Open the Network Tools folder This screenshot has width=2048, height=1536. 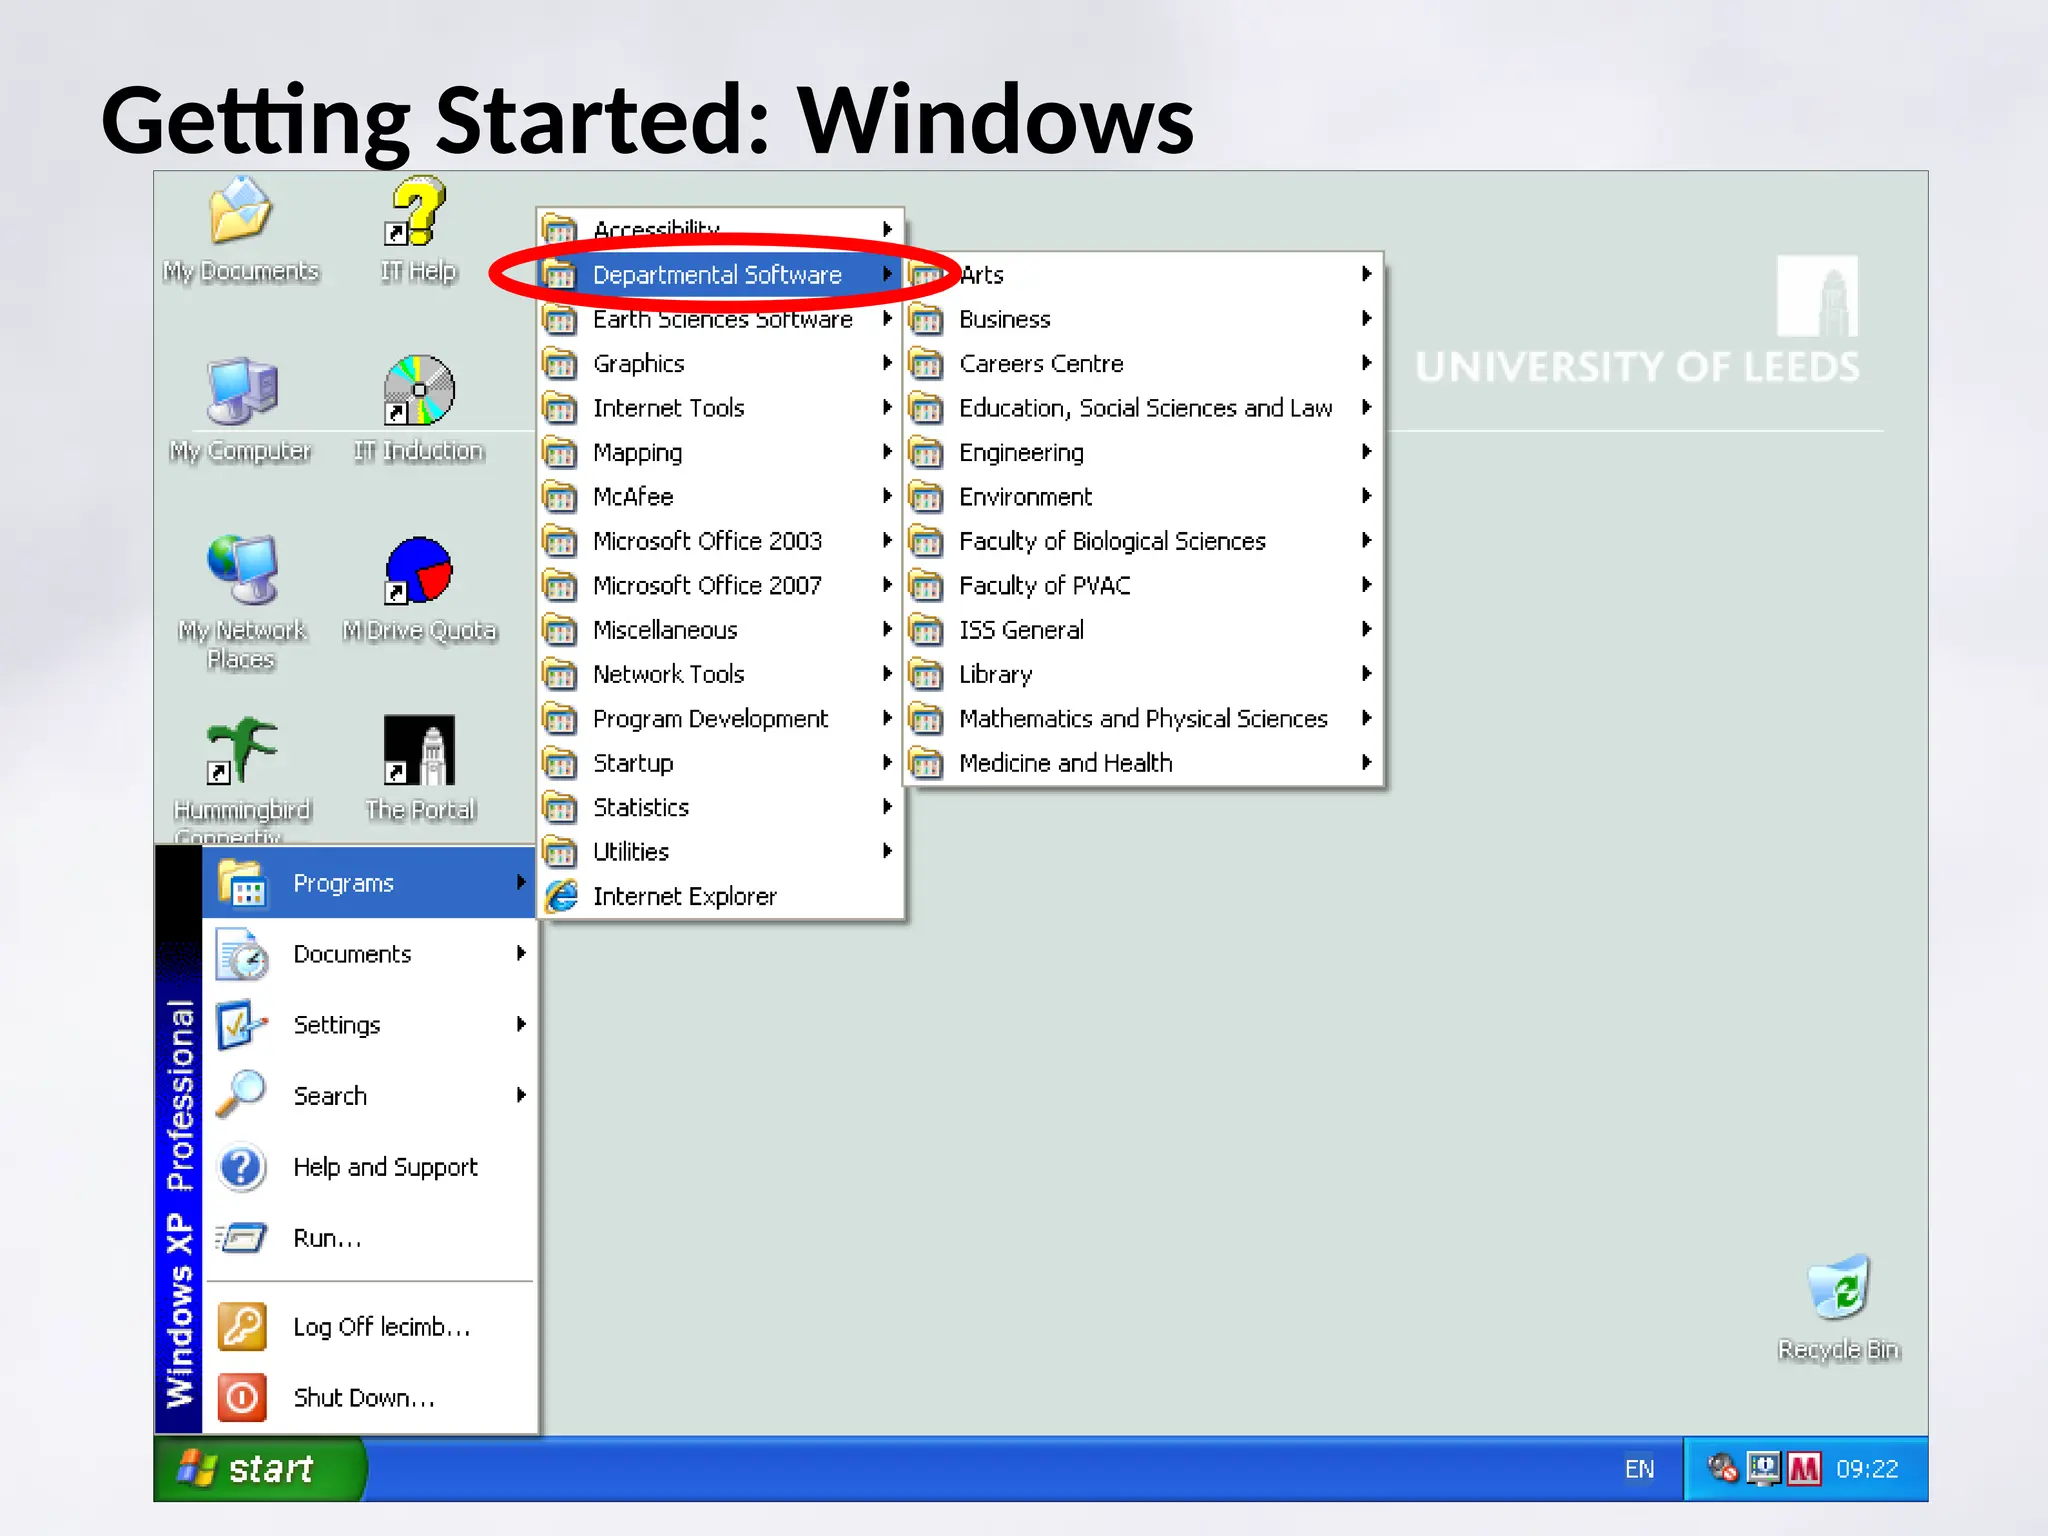click(x=720, y=674)
